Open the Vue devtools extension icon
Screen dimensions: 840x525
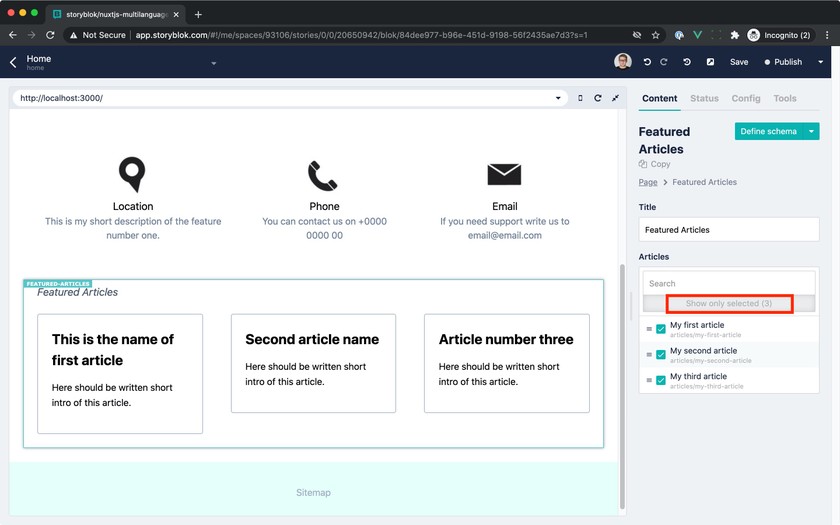(x=698, y=35)
